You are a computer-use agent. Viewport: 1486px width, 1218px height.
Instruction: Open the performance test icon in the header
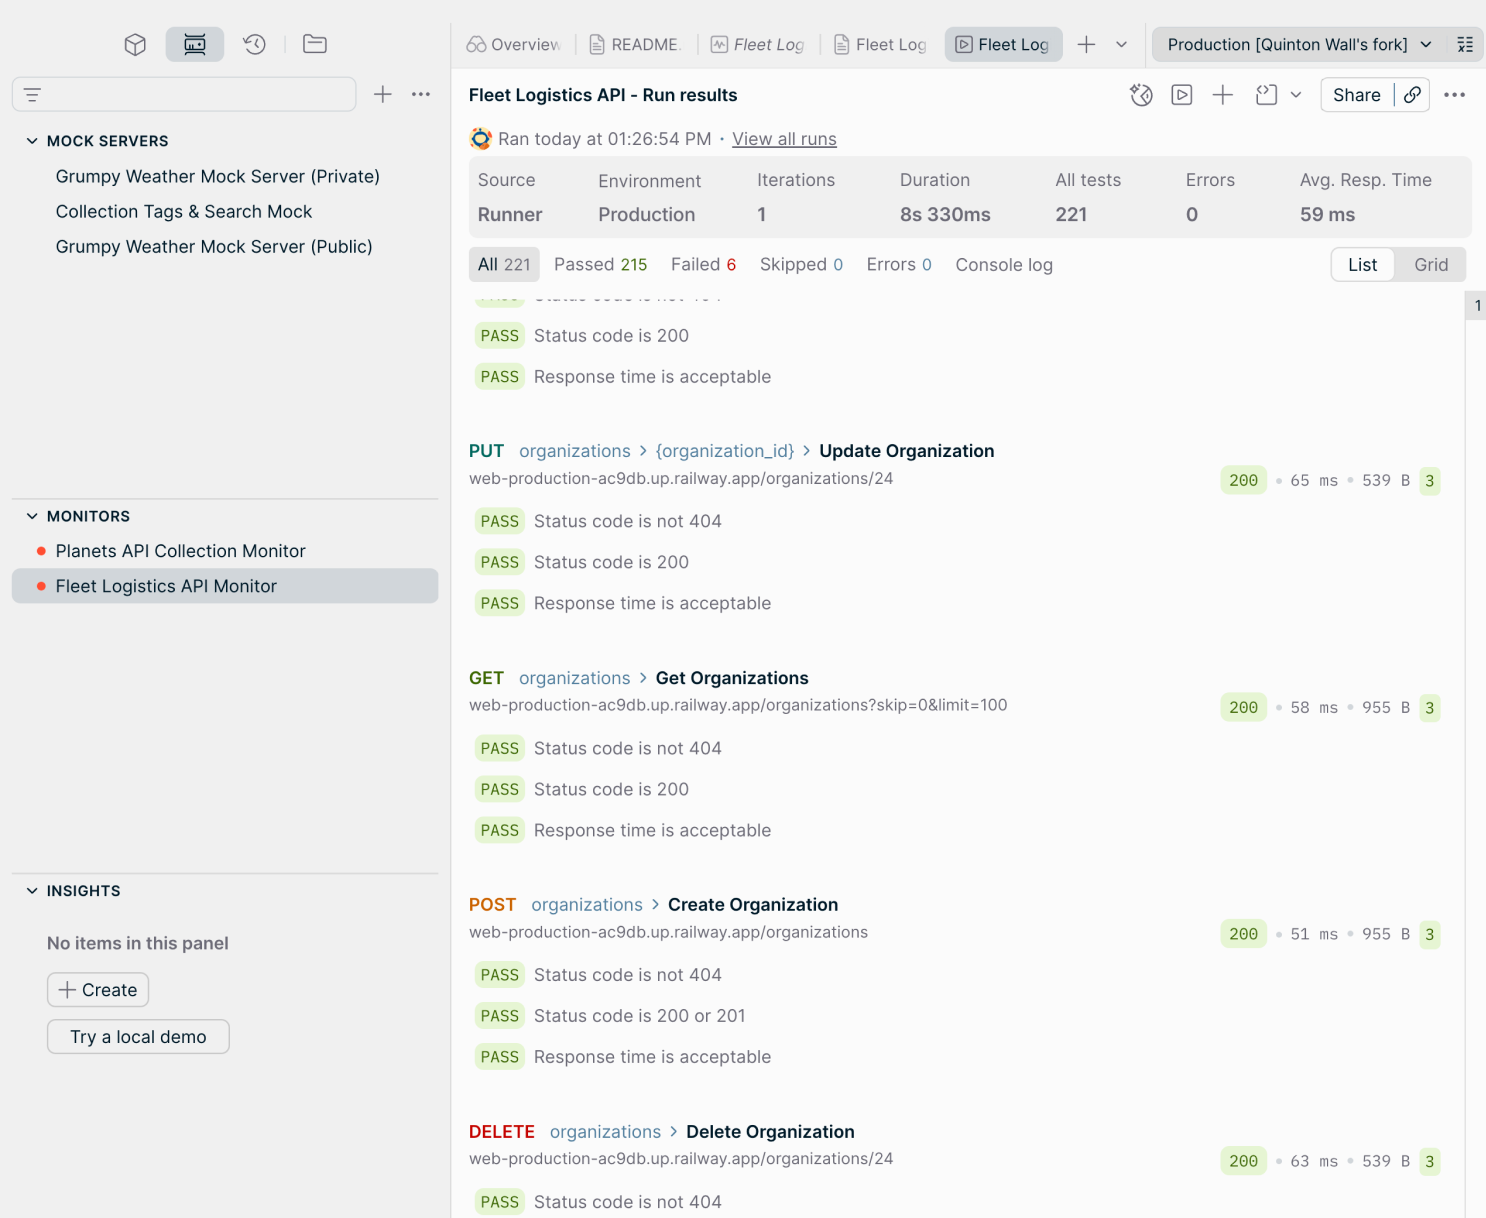[x=1140, y=95]
